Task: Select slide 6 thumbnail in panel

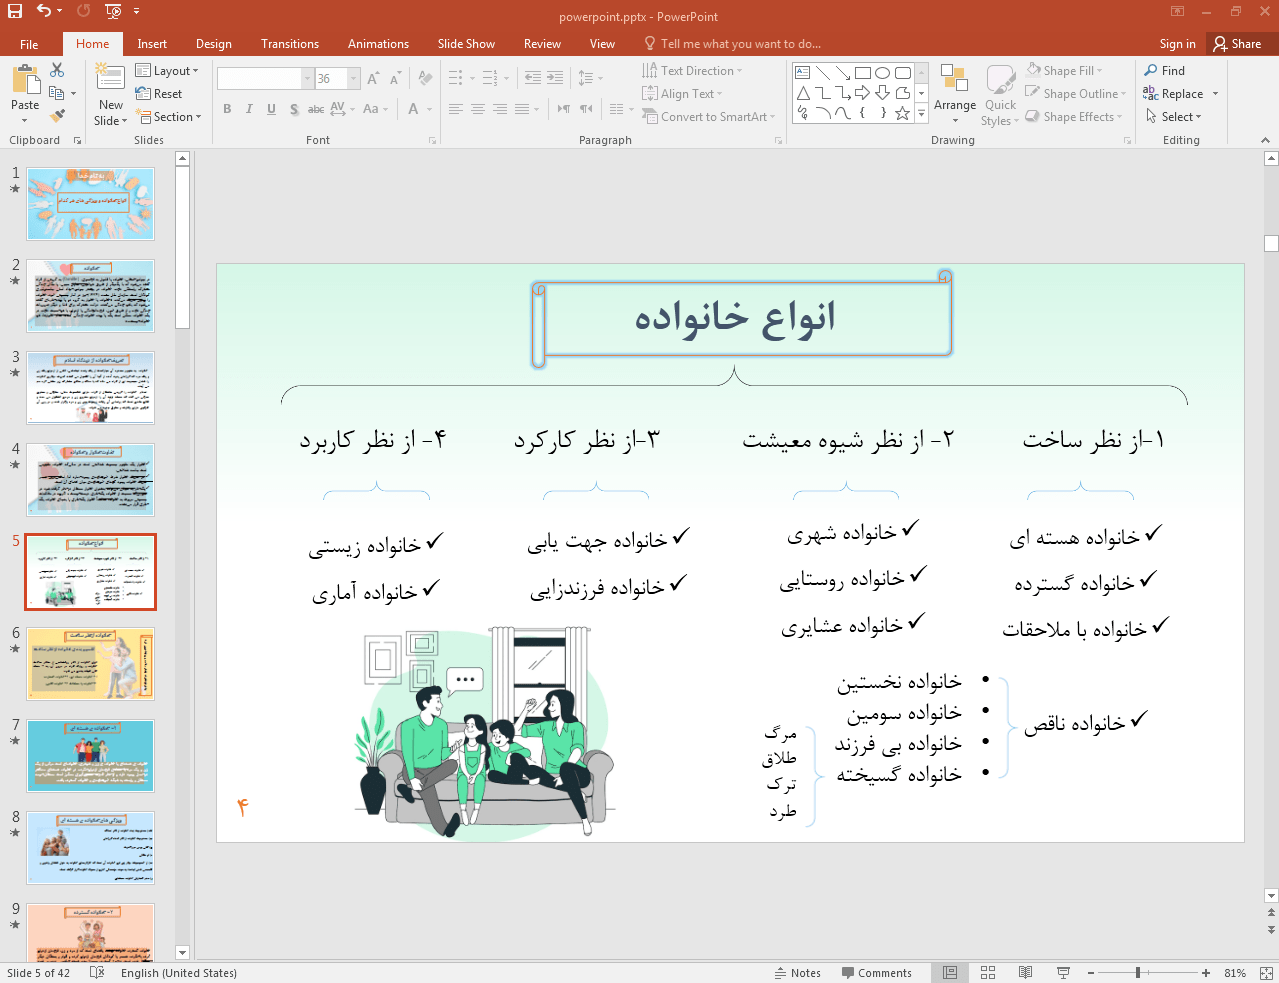Action: pos(91,664)
